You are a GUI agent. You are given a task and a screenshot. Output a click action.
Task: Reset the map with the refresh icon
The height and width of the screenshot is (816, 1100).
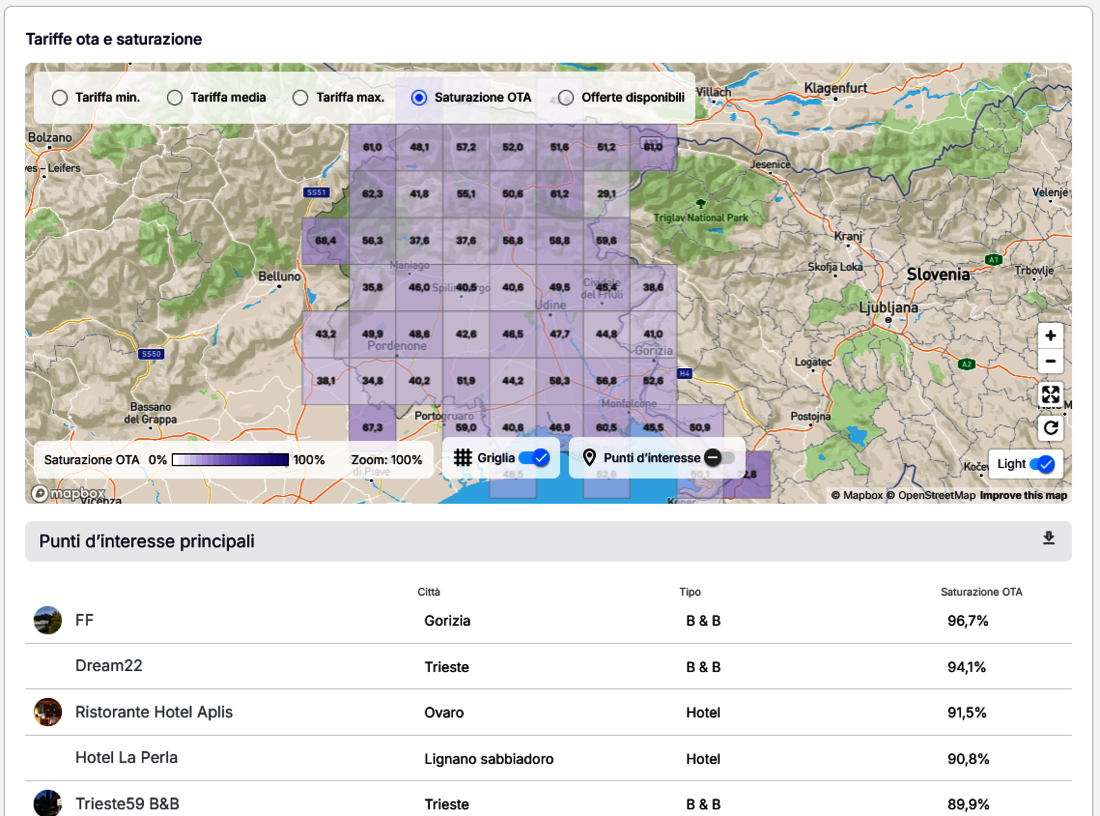click(1050, 428)
